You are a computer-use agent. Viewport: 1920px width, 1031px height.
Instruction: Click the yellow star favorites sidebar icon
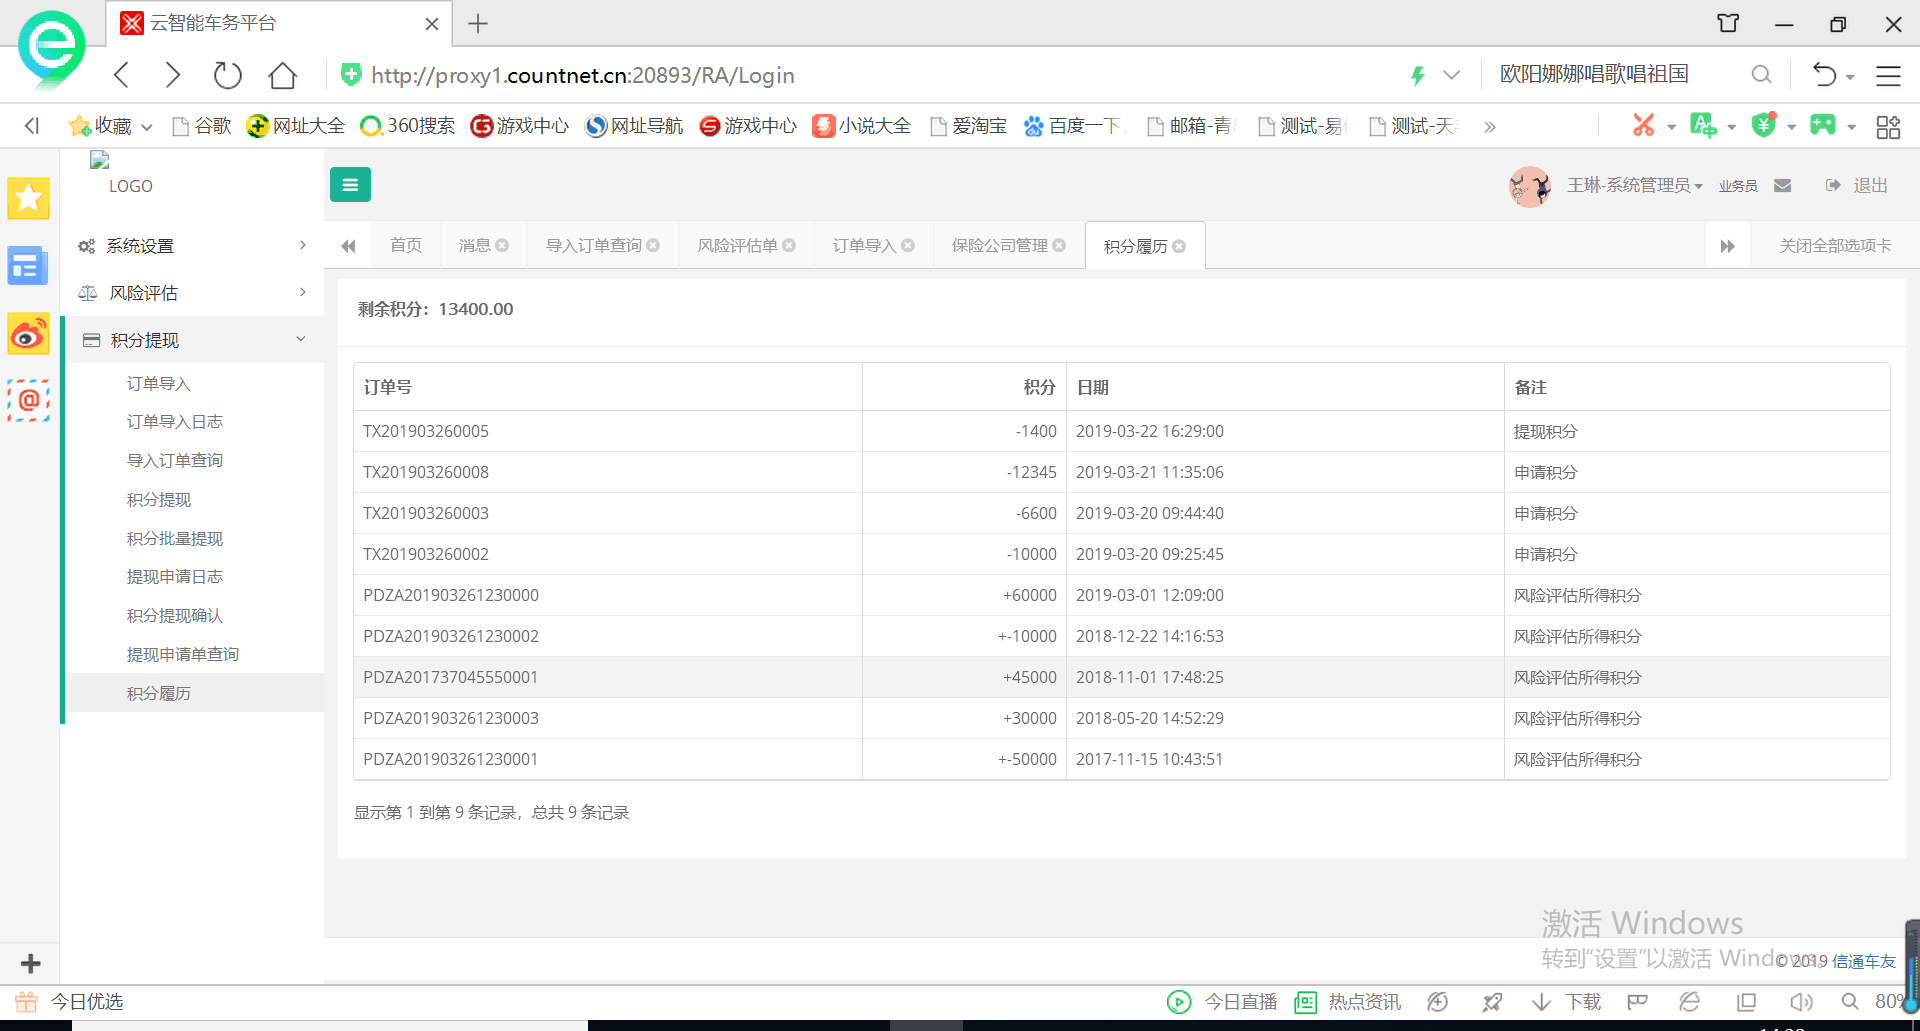coord(28,198)
